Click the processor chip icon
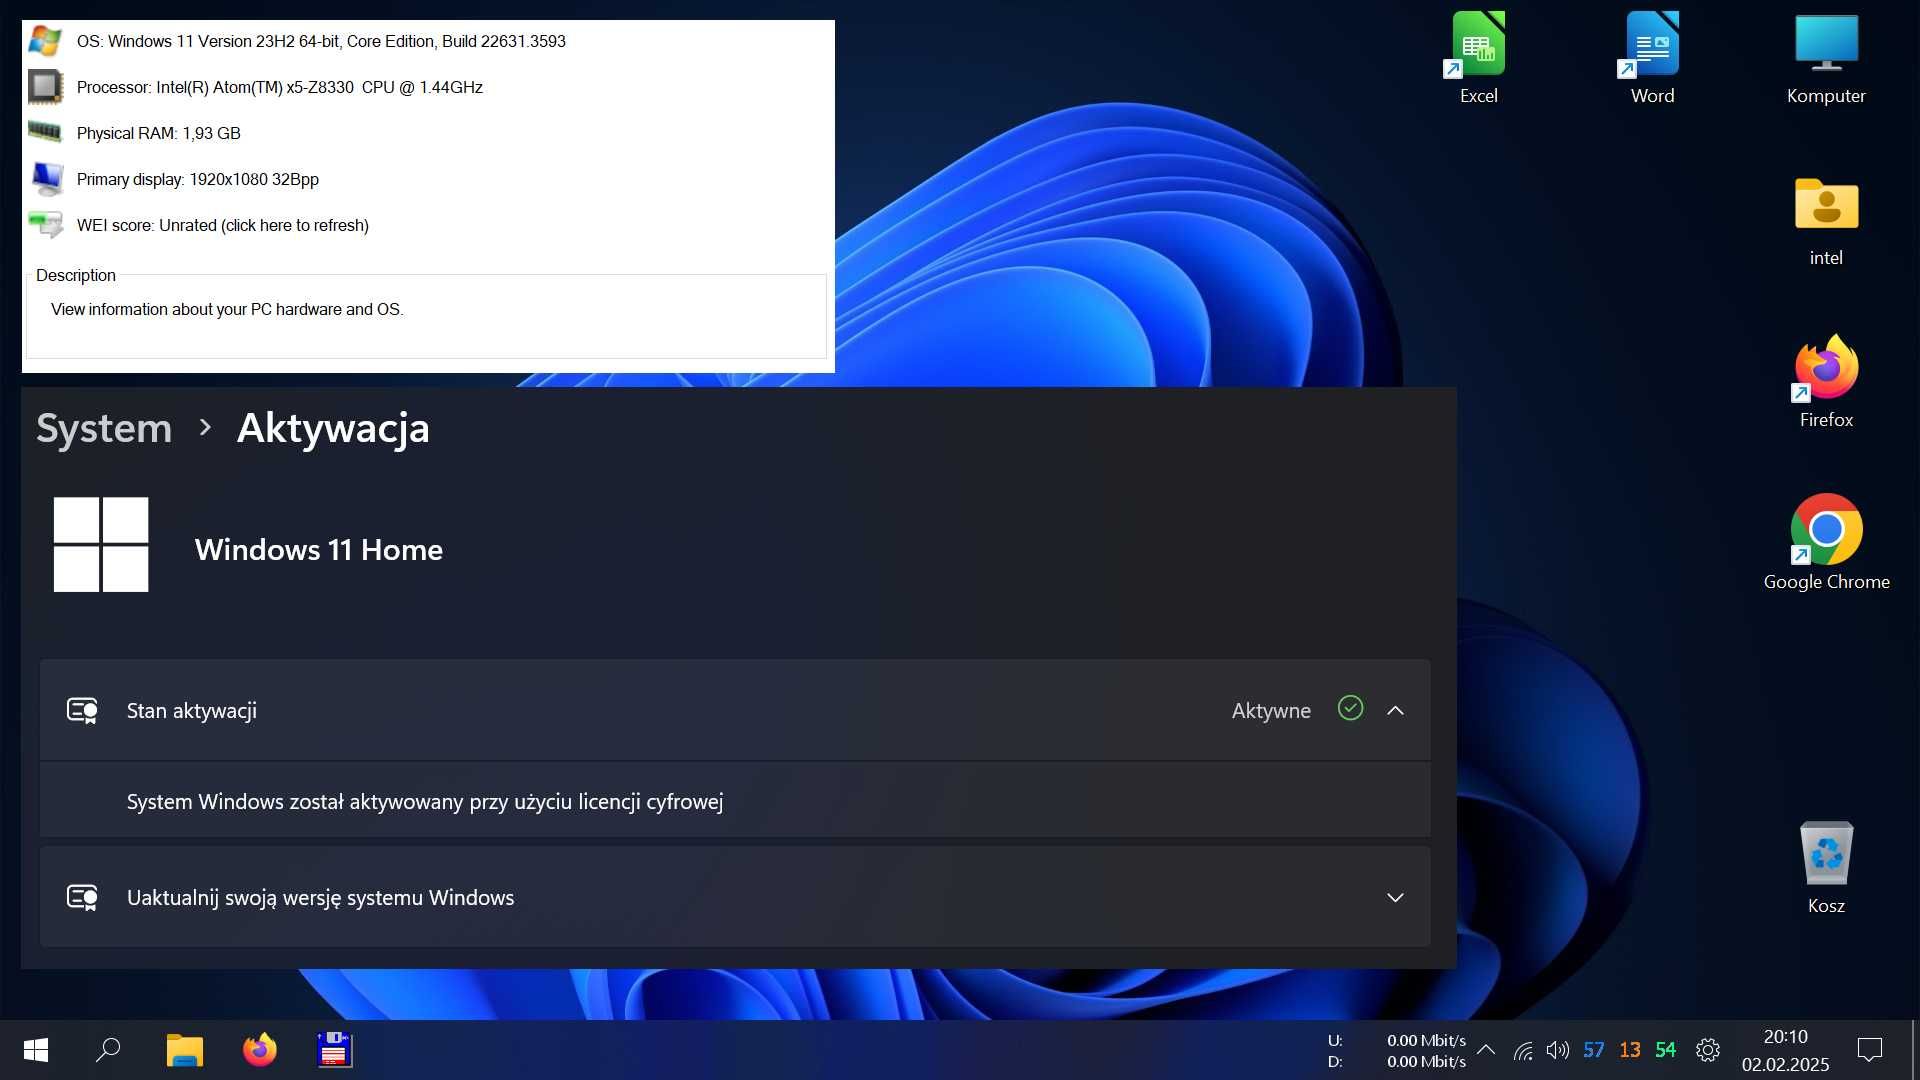 [45, 87]
